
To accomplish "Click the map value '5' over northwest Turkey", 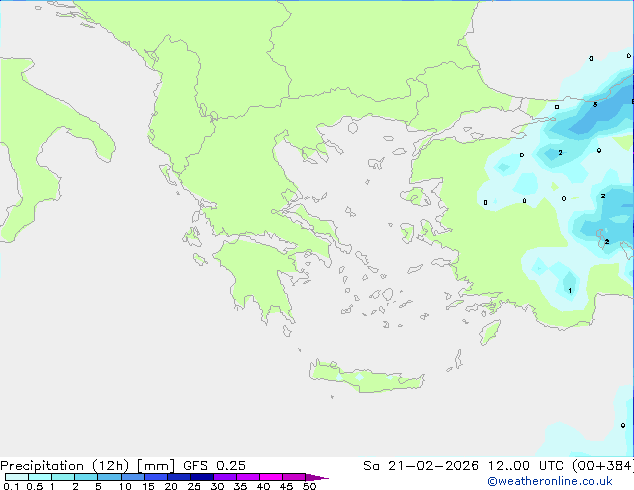I will coord(595,105).
